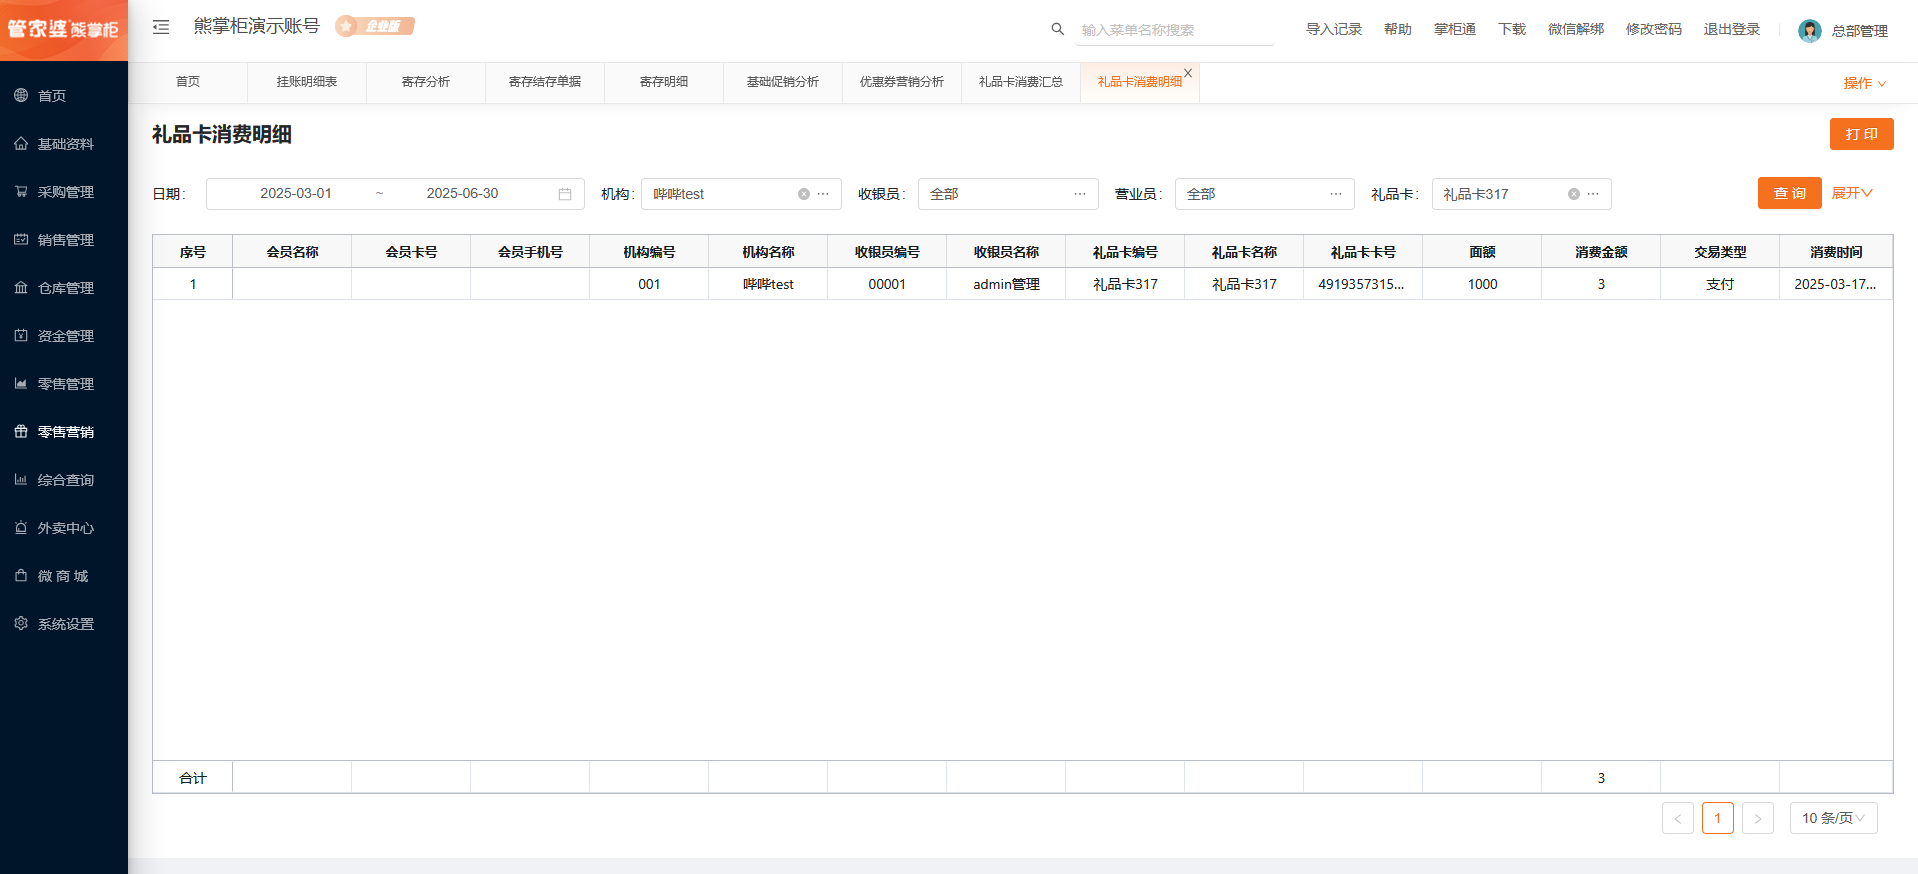Open 零售营销 sidebar menu
The width and height of the screenshot is (1918, 874).
pos(64,432)
